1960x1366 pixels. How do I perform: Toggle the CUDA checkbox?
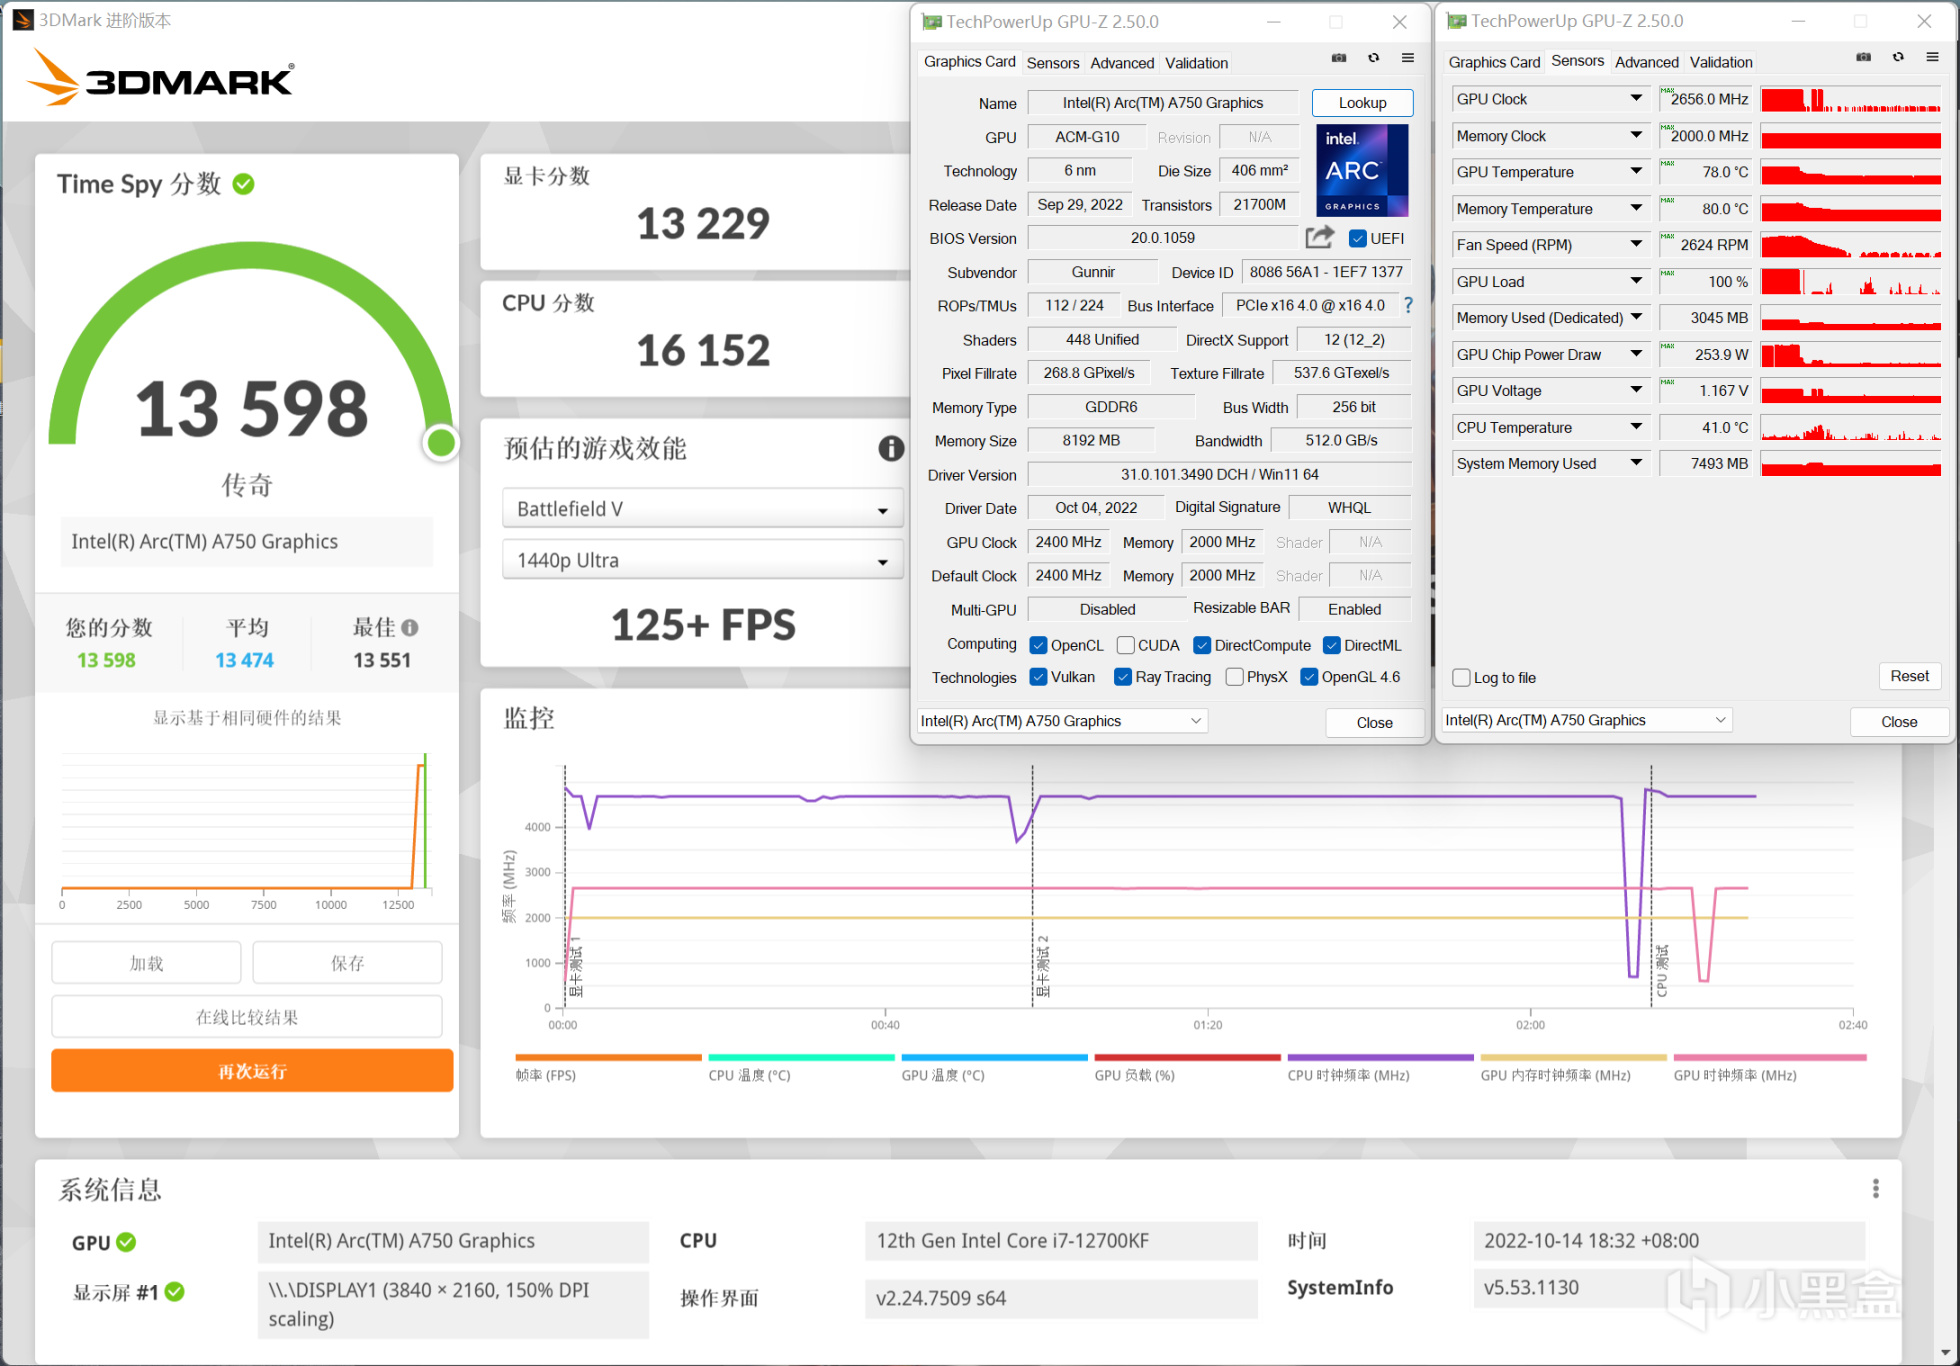pos(1126,645)
